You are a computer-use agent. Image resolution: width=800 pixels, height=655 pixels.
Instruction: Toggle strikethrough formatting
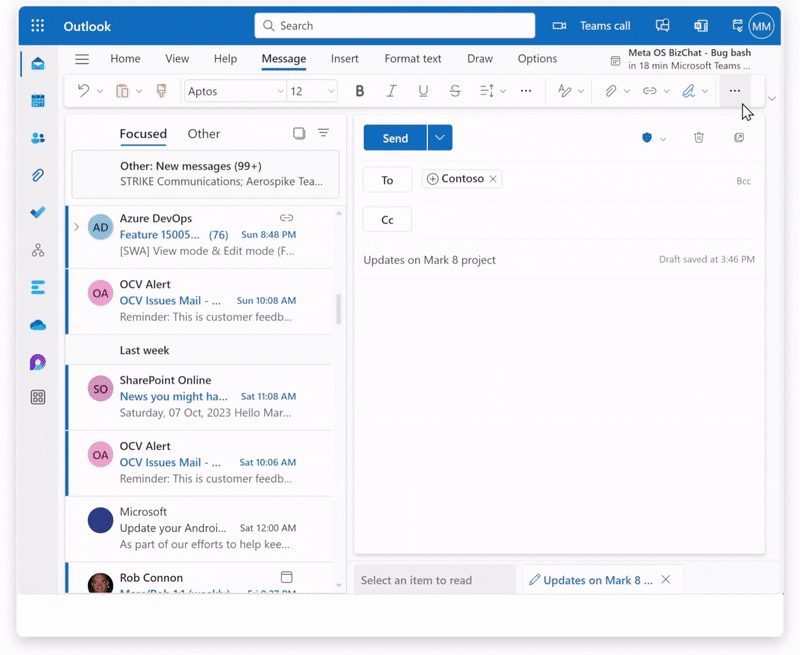point(455,91)
